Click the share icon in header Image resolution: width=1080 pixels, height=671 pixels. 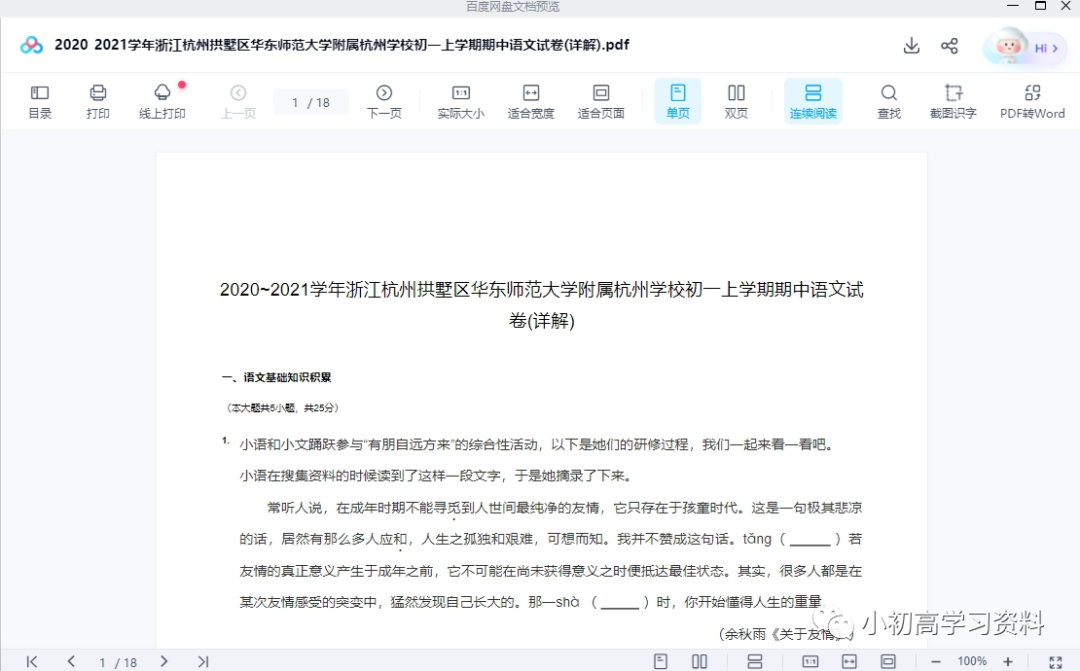(x=950, y=46)
